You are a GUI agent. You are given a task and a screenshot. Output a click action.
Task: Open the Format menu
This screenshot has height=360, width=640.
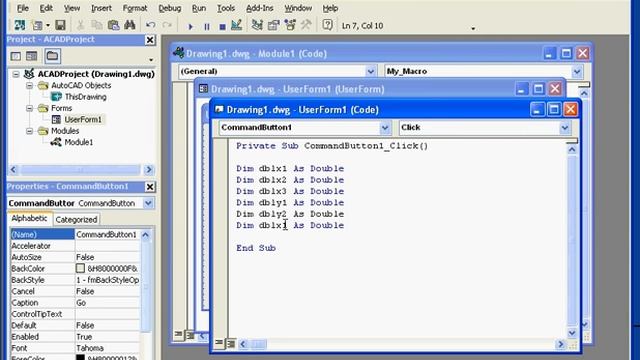(135, 8)
